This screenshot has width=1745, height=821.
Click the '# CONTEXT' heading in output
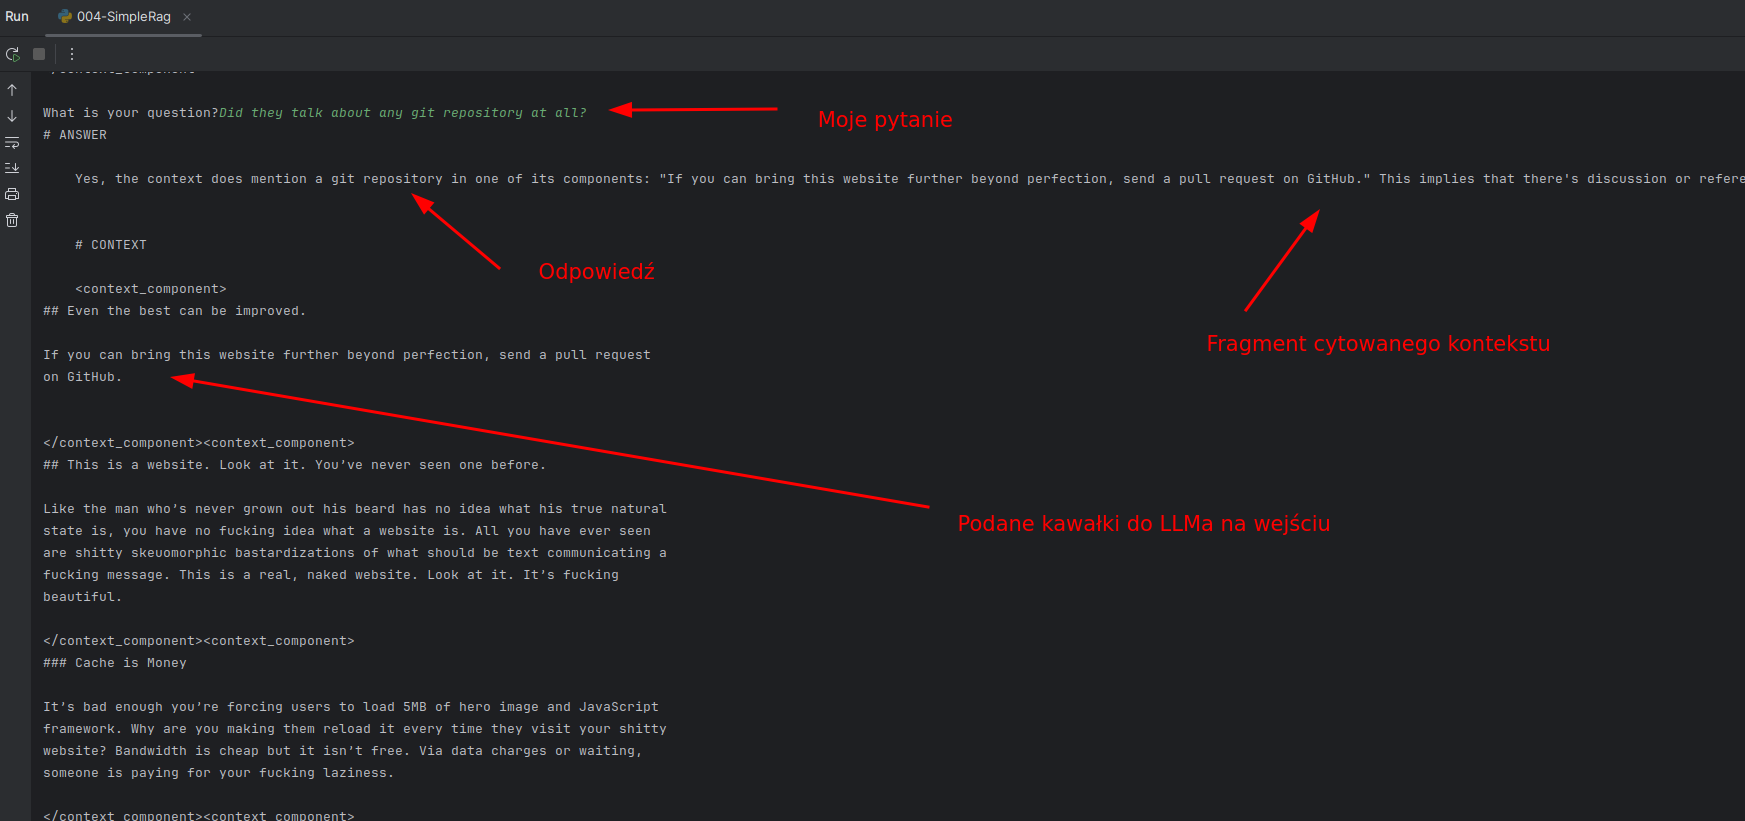coord(111,245)
